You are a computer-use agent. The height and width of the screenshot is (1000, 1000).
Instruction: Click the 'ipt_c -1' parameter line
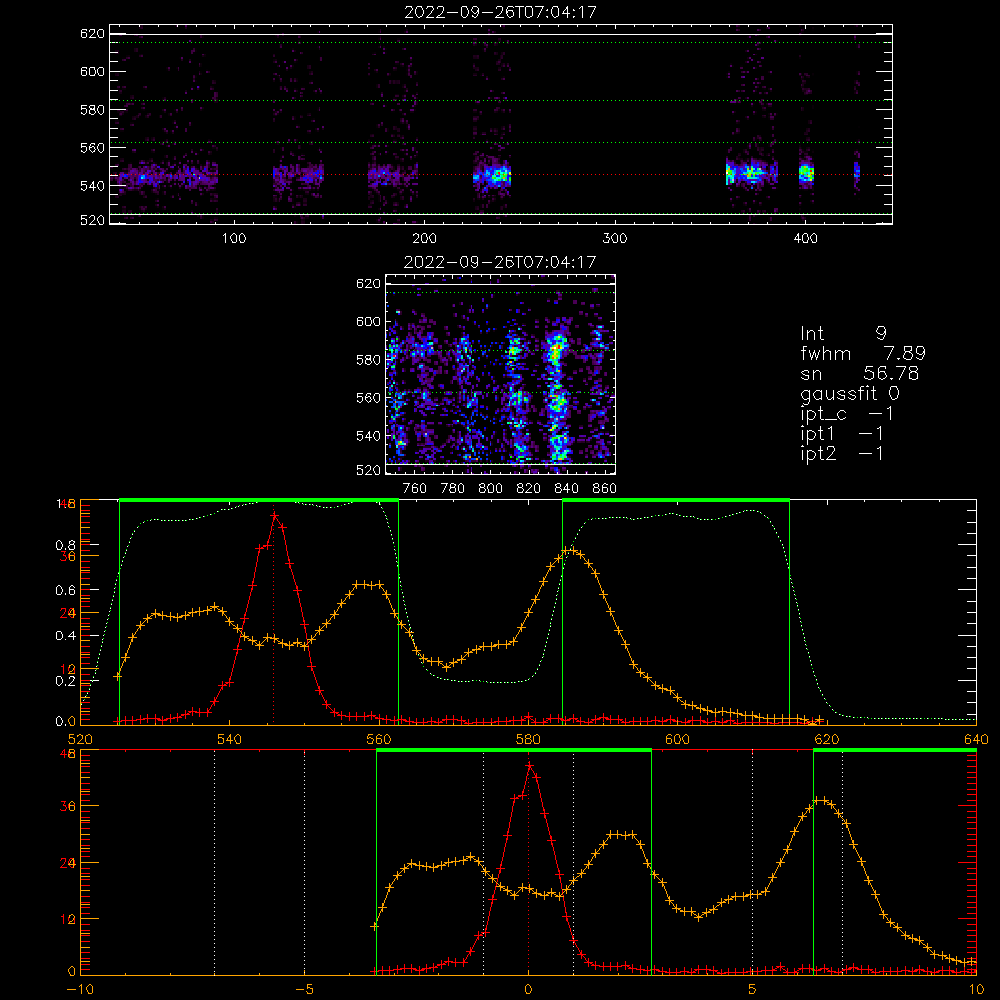point(847,415)
